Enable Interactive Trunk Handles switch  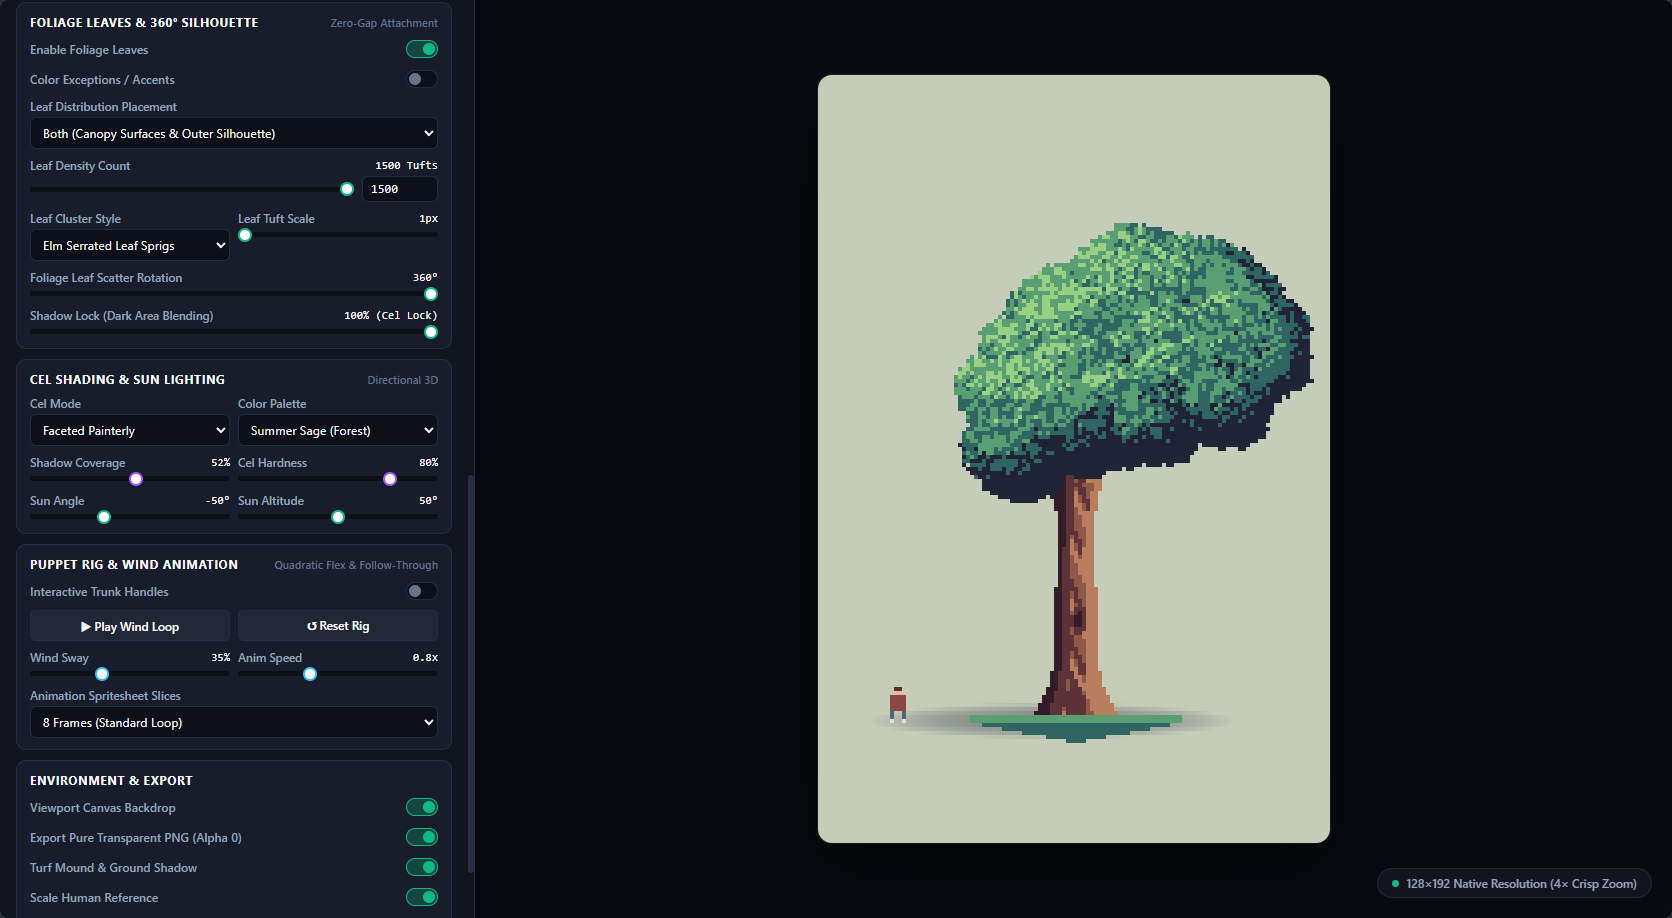(422, 591)
